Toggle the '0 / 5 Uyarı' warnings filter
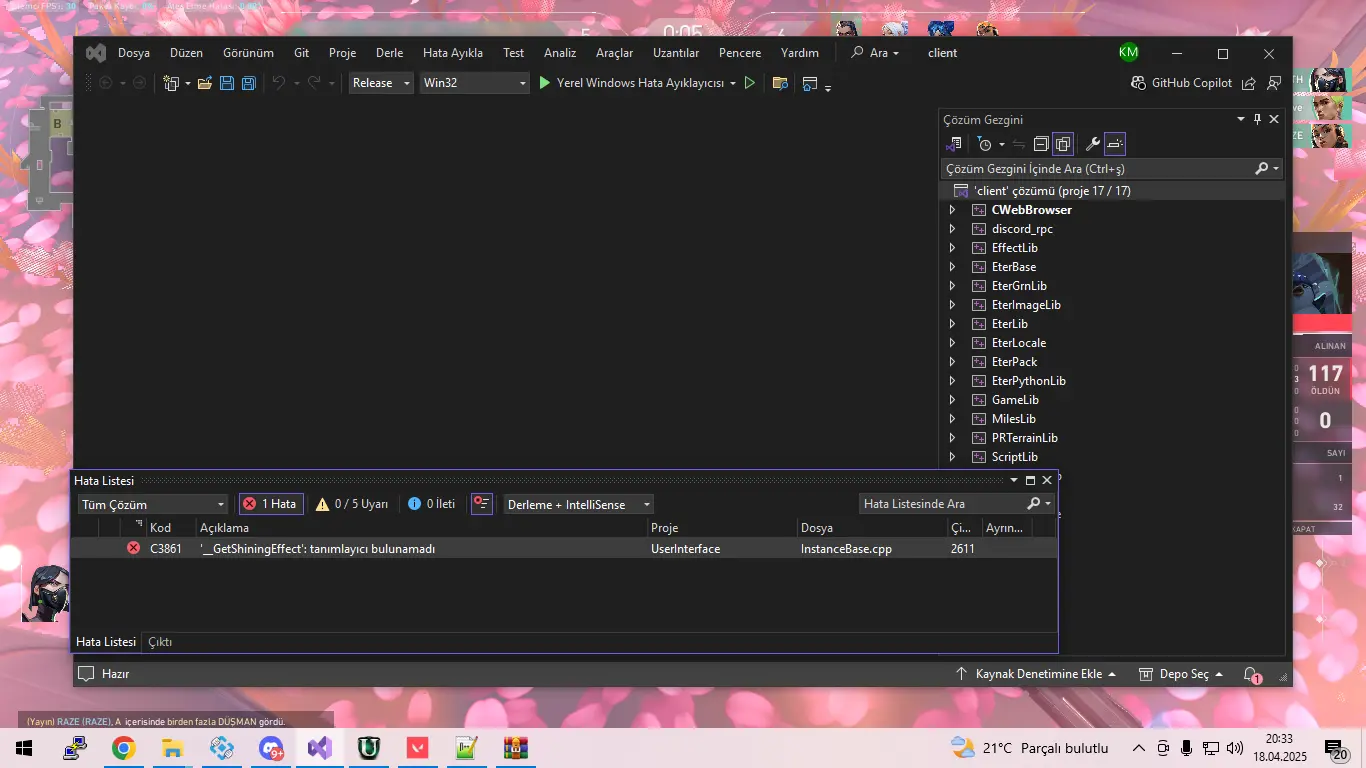This screenshot has height=768, width=1366. tap(352, 504)
